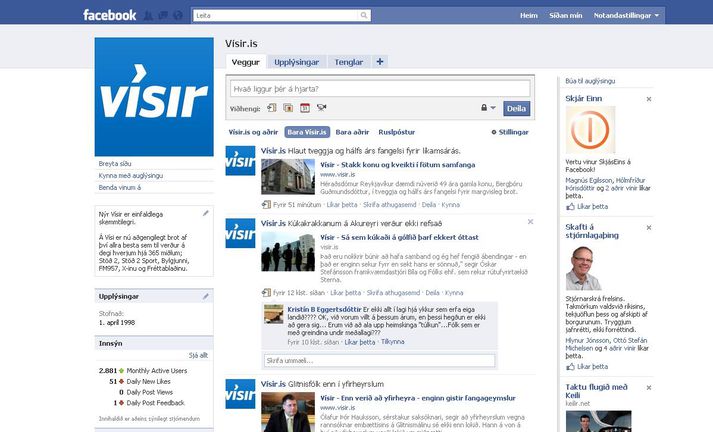Select the Bara Visir.is filter
Screen dimensions: 713x432
click(x=307, y=132)
